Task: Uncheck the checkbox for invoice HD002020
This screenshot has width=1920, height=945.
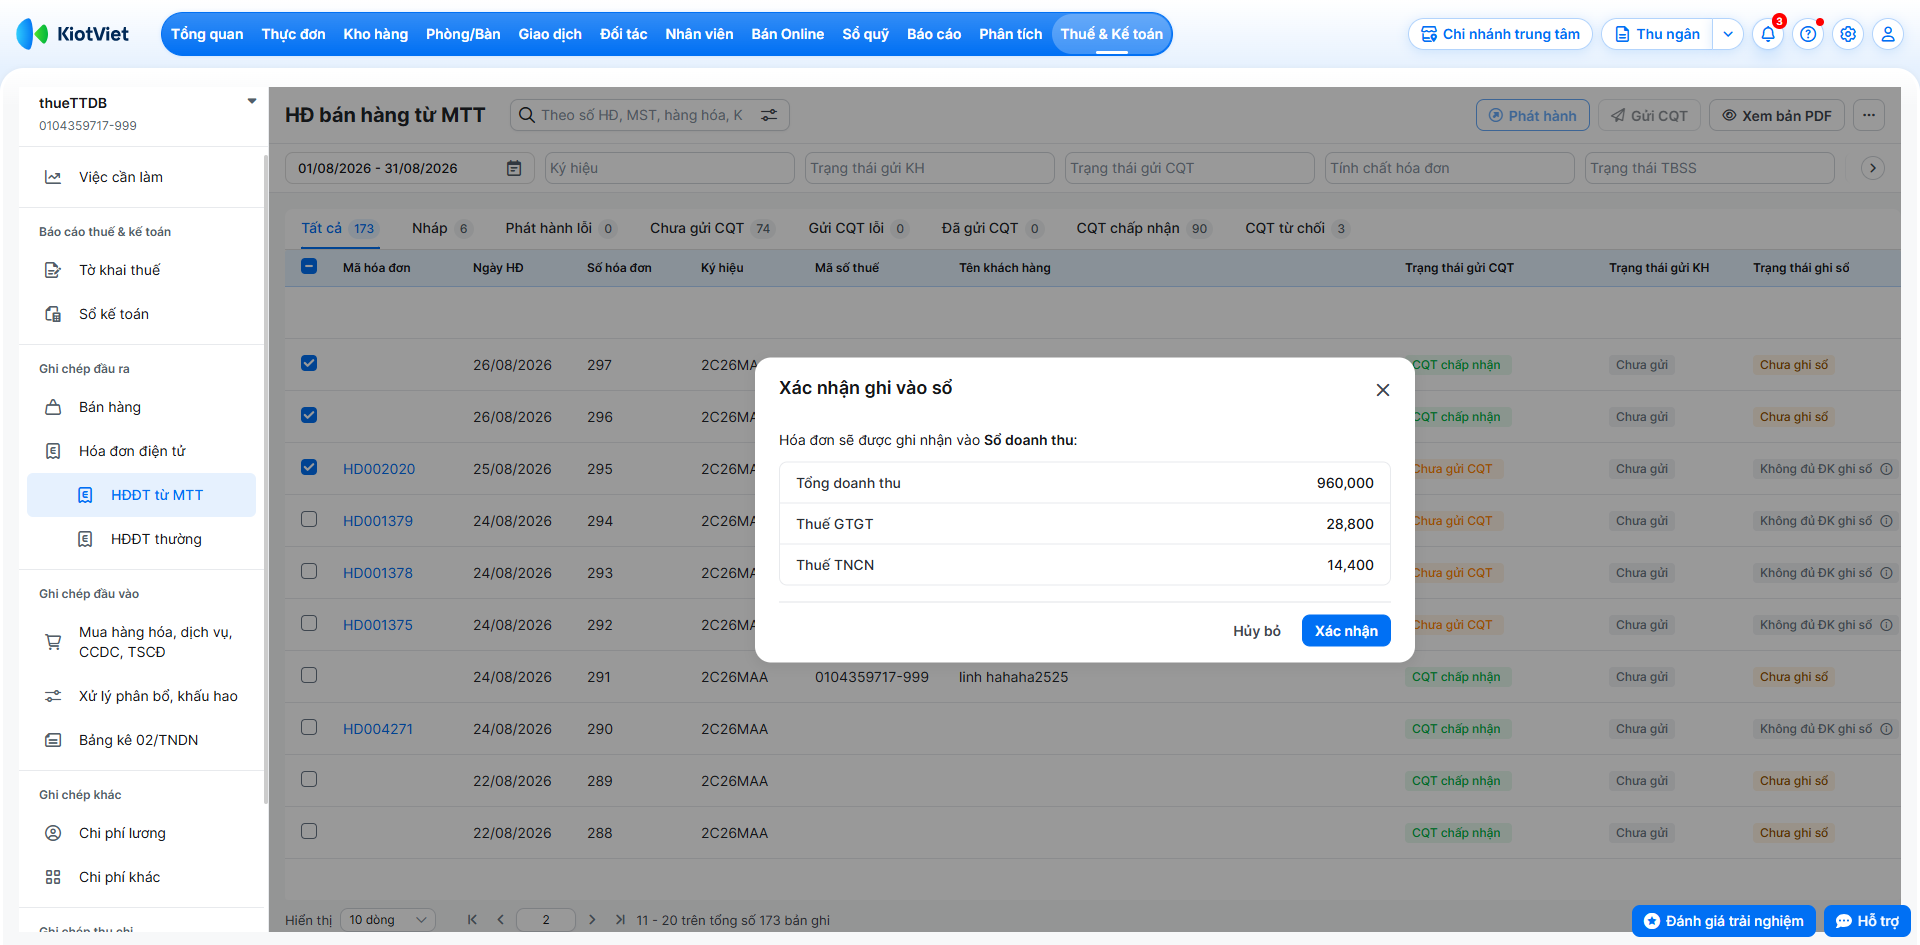Action: 309,467
